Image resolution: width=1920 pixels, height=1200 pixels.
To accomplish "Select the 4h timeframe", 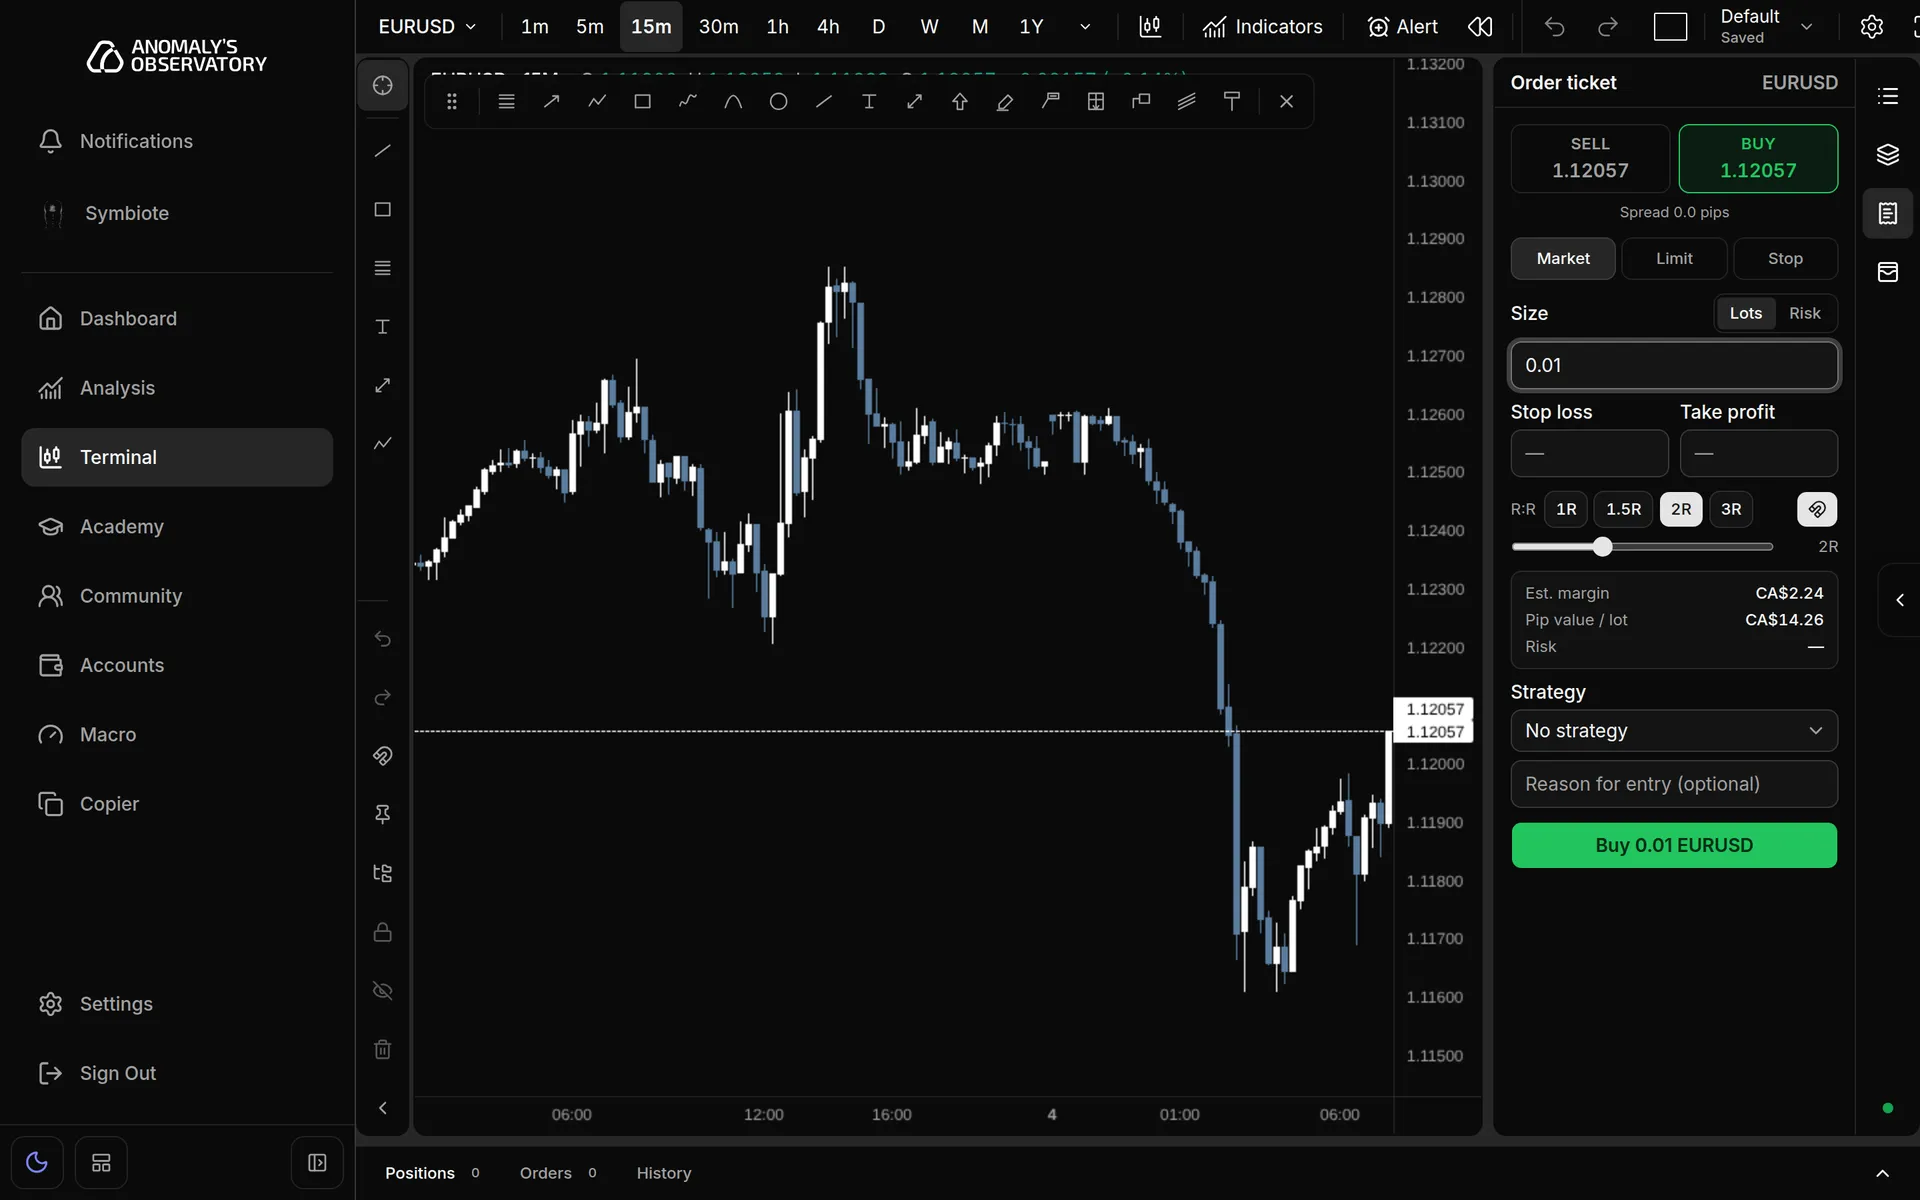I will coord(828,27).
